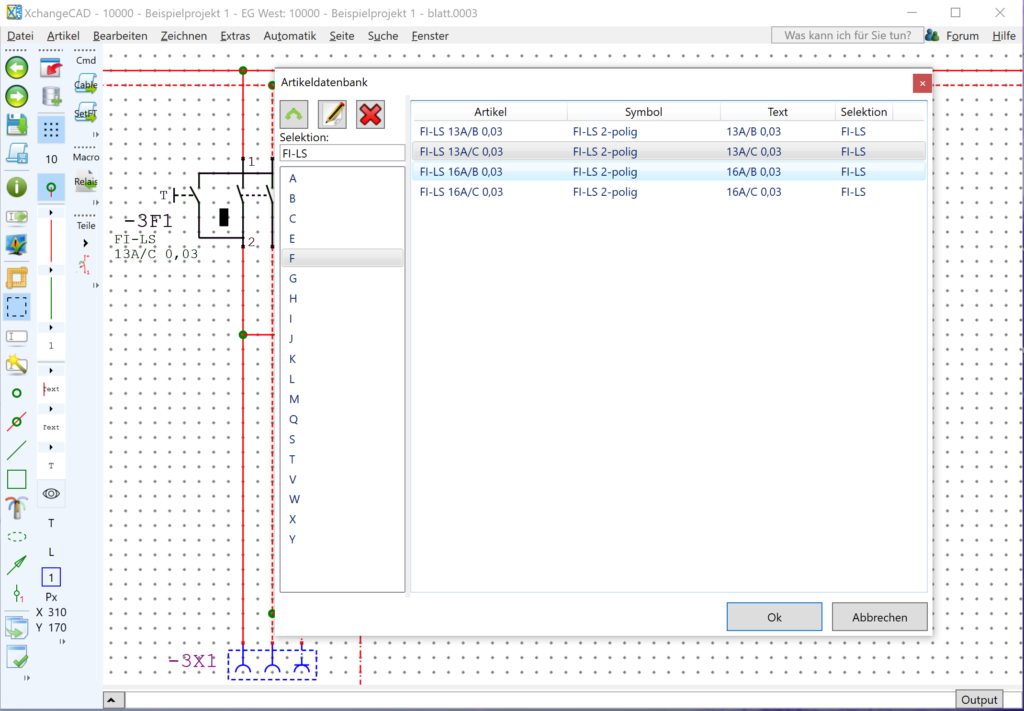Click the Ok button
Screen dimensions: 1024x711
pyautogui.click(x=774, y=617)
